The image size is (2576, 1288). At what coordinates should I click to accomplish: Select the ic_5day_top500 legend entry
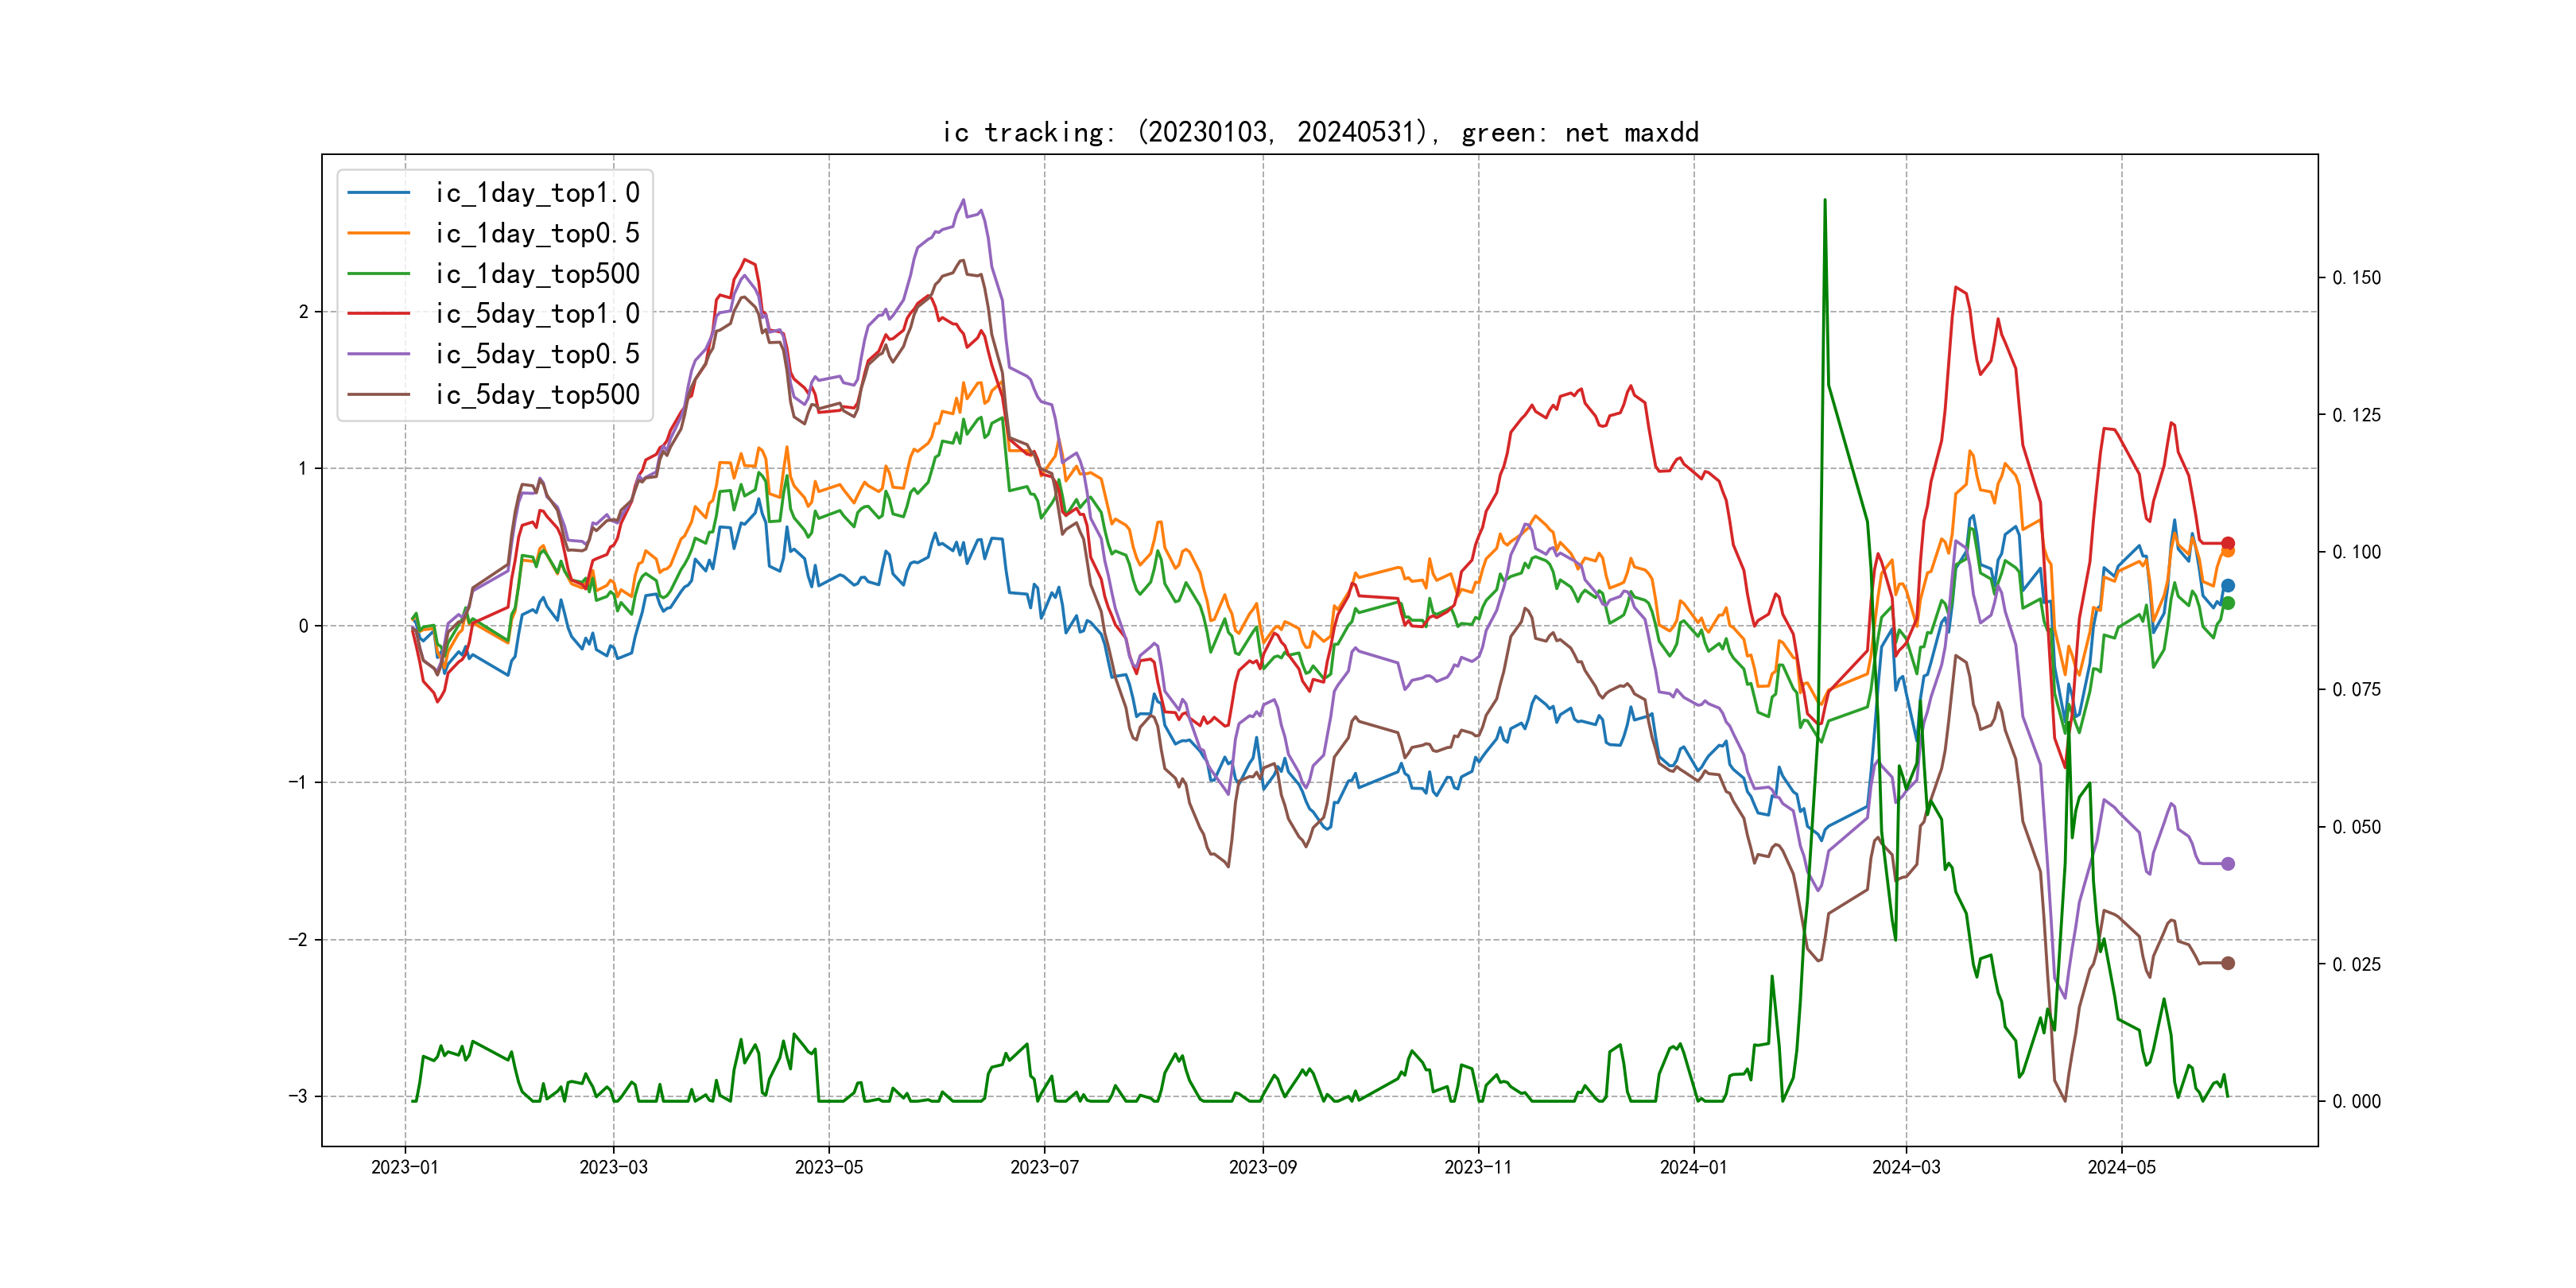point(536,395)
